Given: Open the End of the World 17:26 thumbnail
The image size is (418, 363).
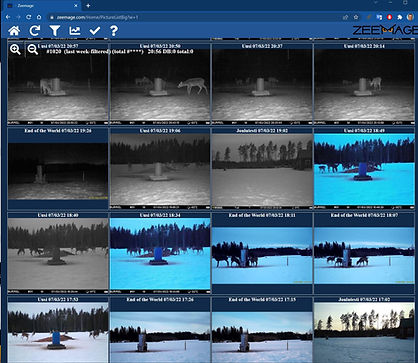Looking at the screenshot, I should tap(160, 337).
